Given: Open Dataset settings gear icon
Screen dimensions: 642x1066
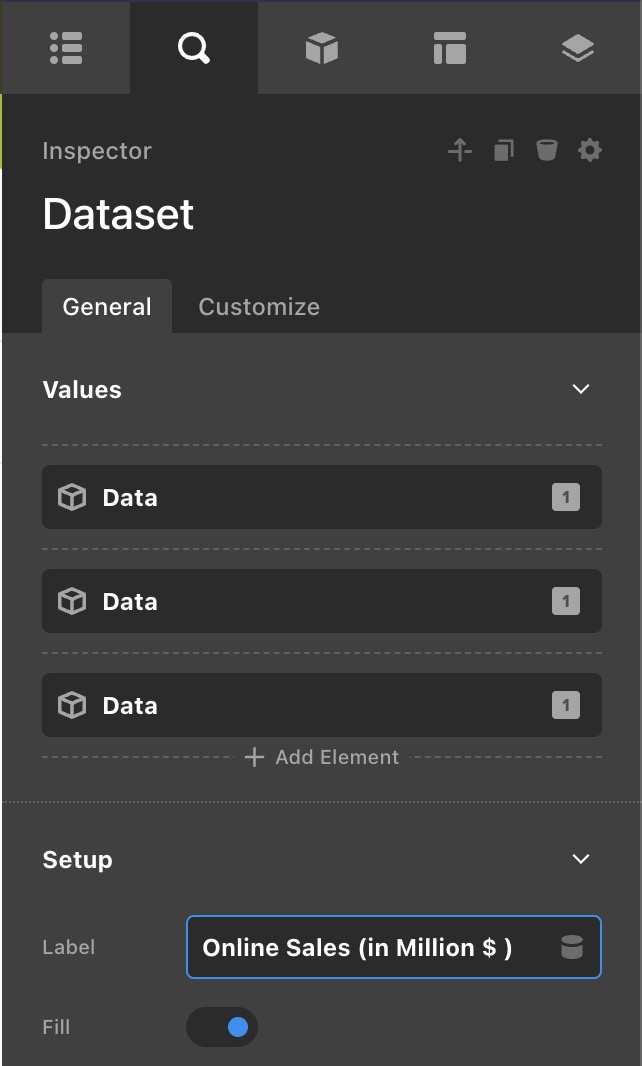Looking at the screenshot, I should (x=590, y=151).
